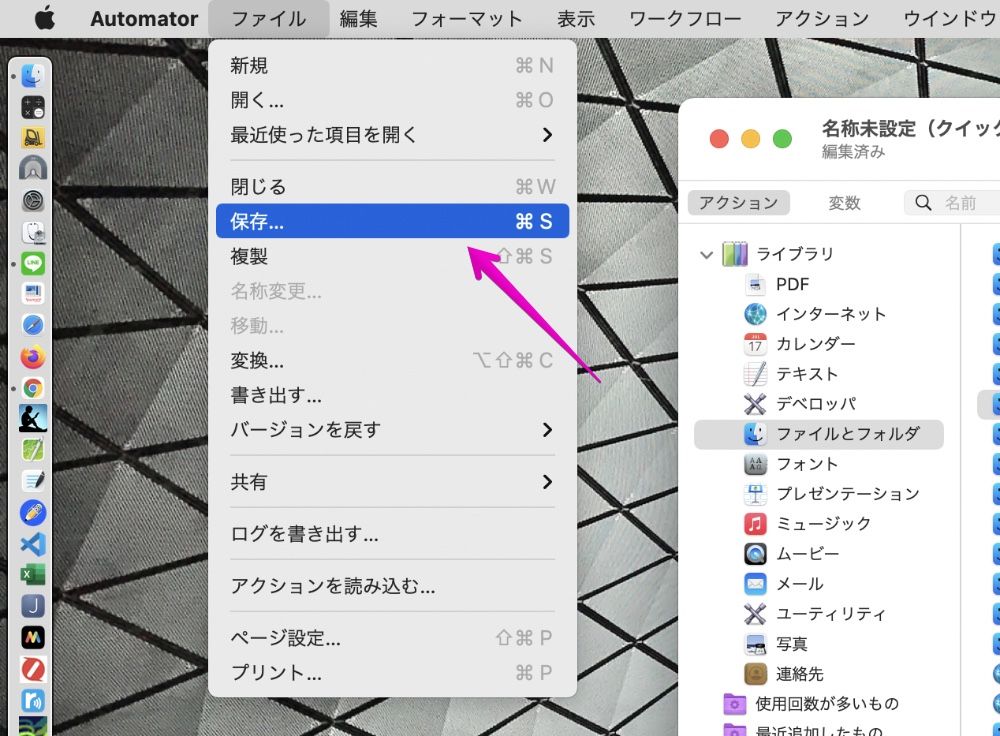Choose ページ設定… from the File menu
This screenshot has height=736, width=1000.
coord(392,638)
